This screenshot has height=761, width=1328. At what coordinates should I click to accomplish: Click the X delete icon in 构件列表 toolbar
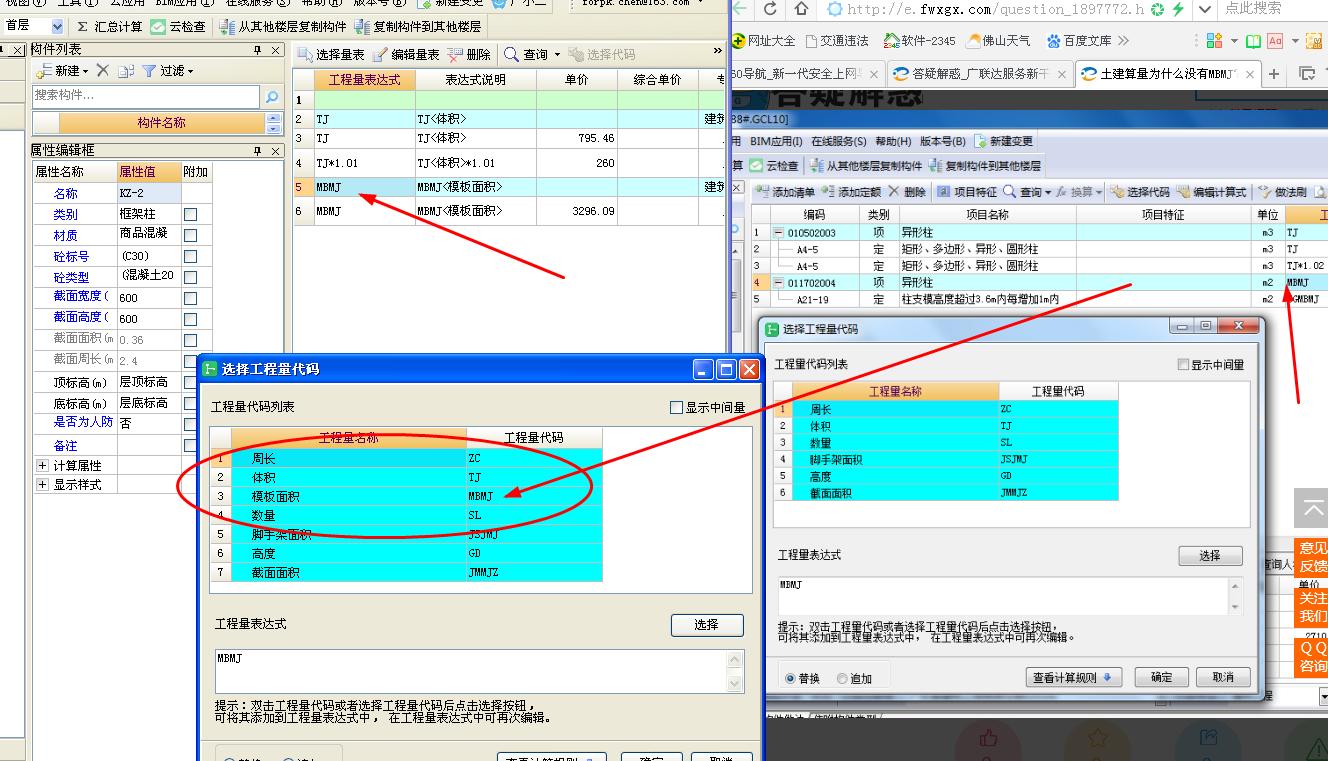[102, 71]
